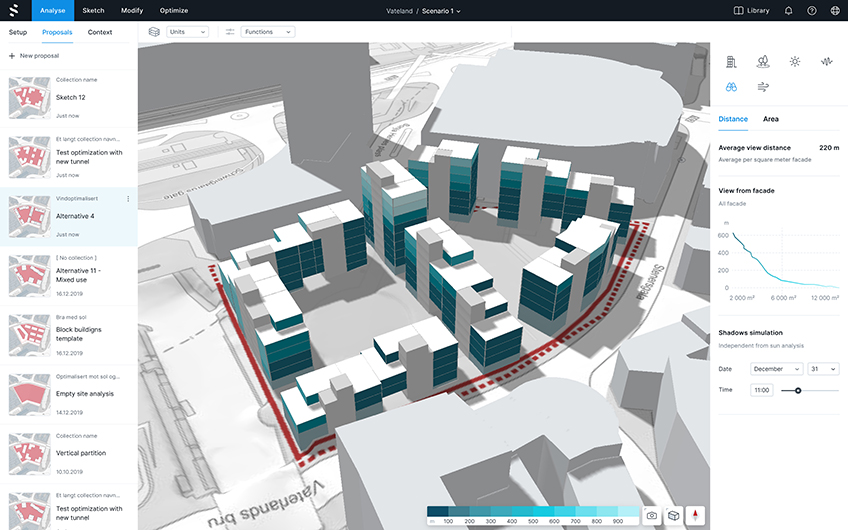
Task: Click the compass north arrow icon
Action: coord(696,515)
